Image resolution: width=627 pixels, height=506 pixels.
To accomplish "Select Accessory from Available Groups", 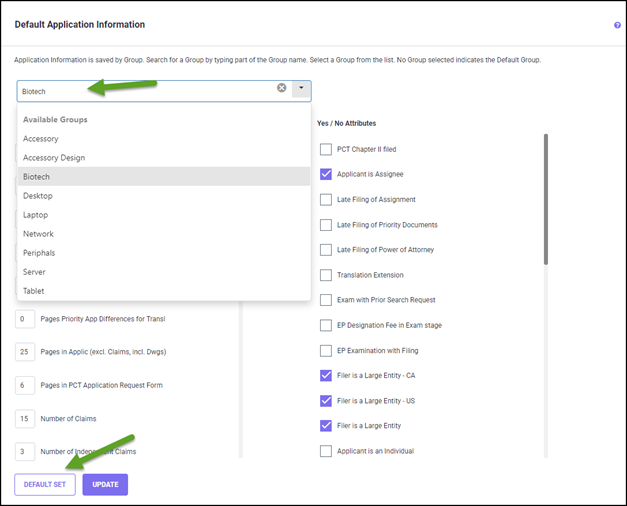I will (x=41, y=139).
